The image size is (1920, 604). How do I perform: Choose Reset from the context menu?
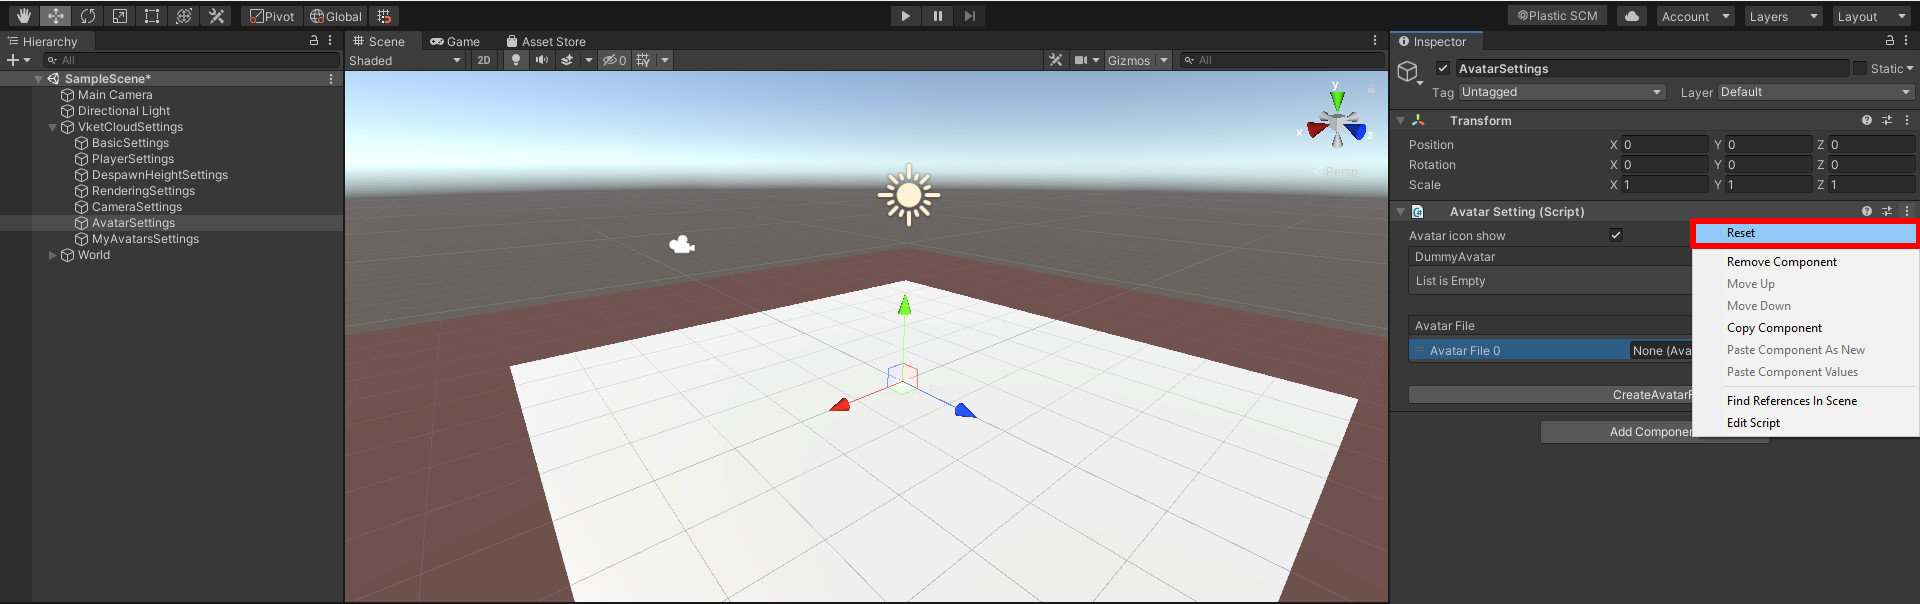pos(1741,233)
